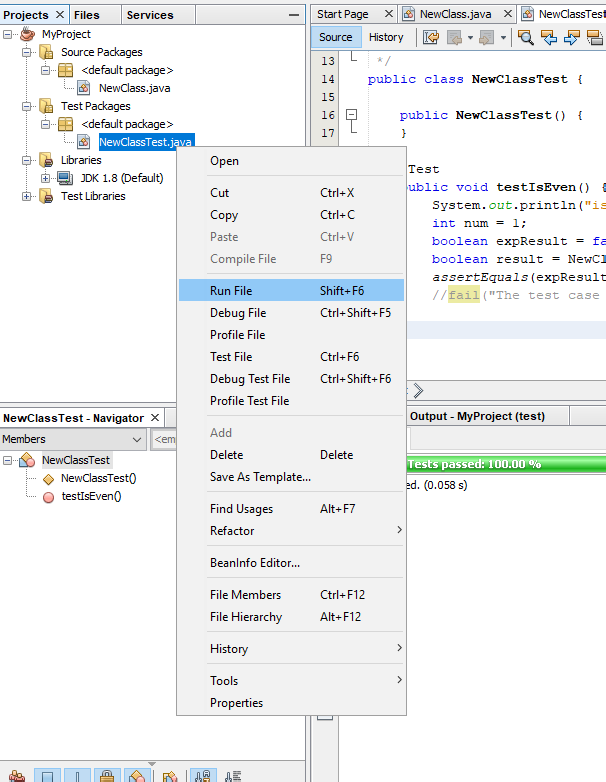Open the Members dropdown in Navigator
606x782 pixels.
pos(73,439)
